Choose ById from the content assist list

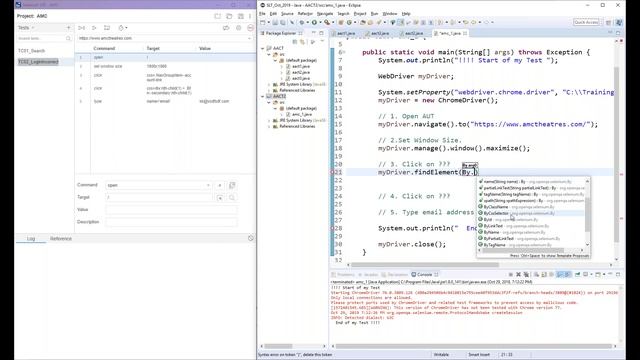531,220
